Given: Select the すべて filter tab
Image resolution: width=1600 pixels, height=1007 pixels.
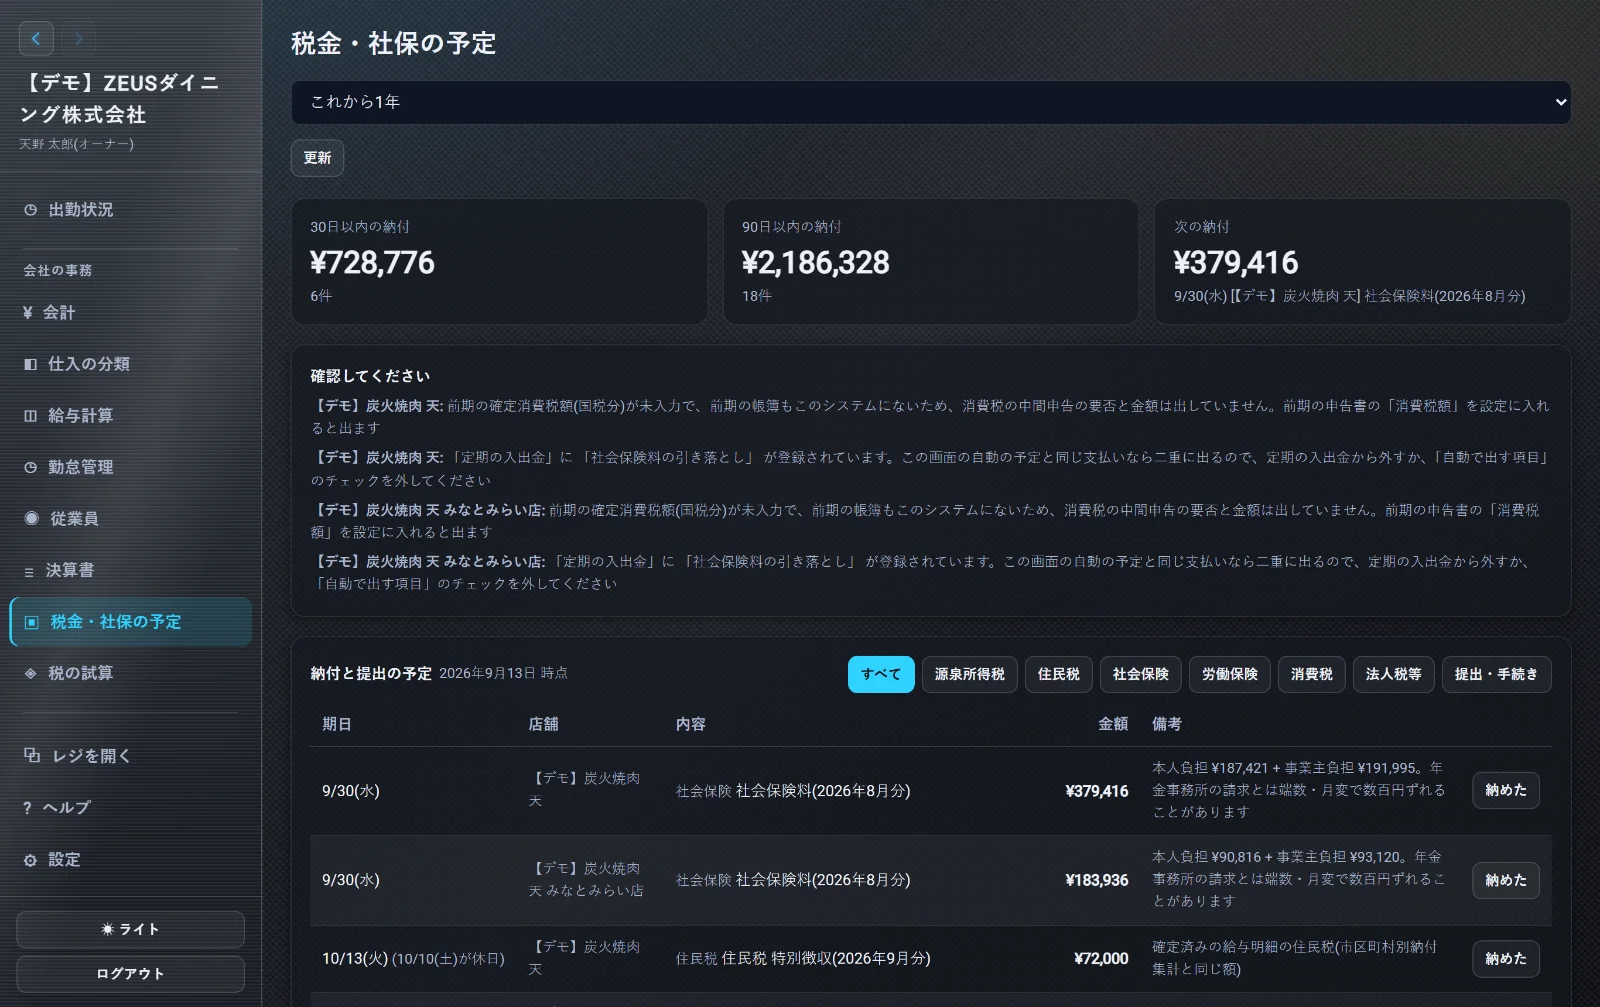Looking at the screenshot, I should coord(881,674).
